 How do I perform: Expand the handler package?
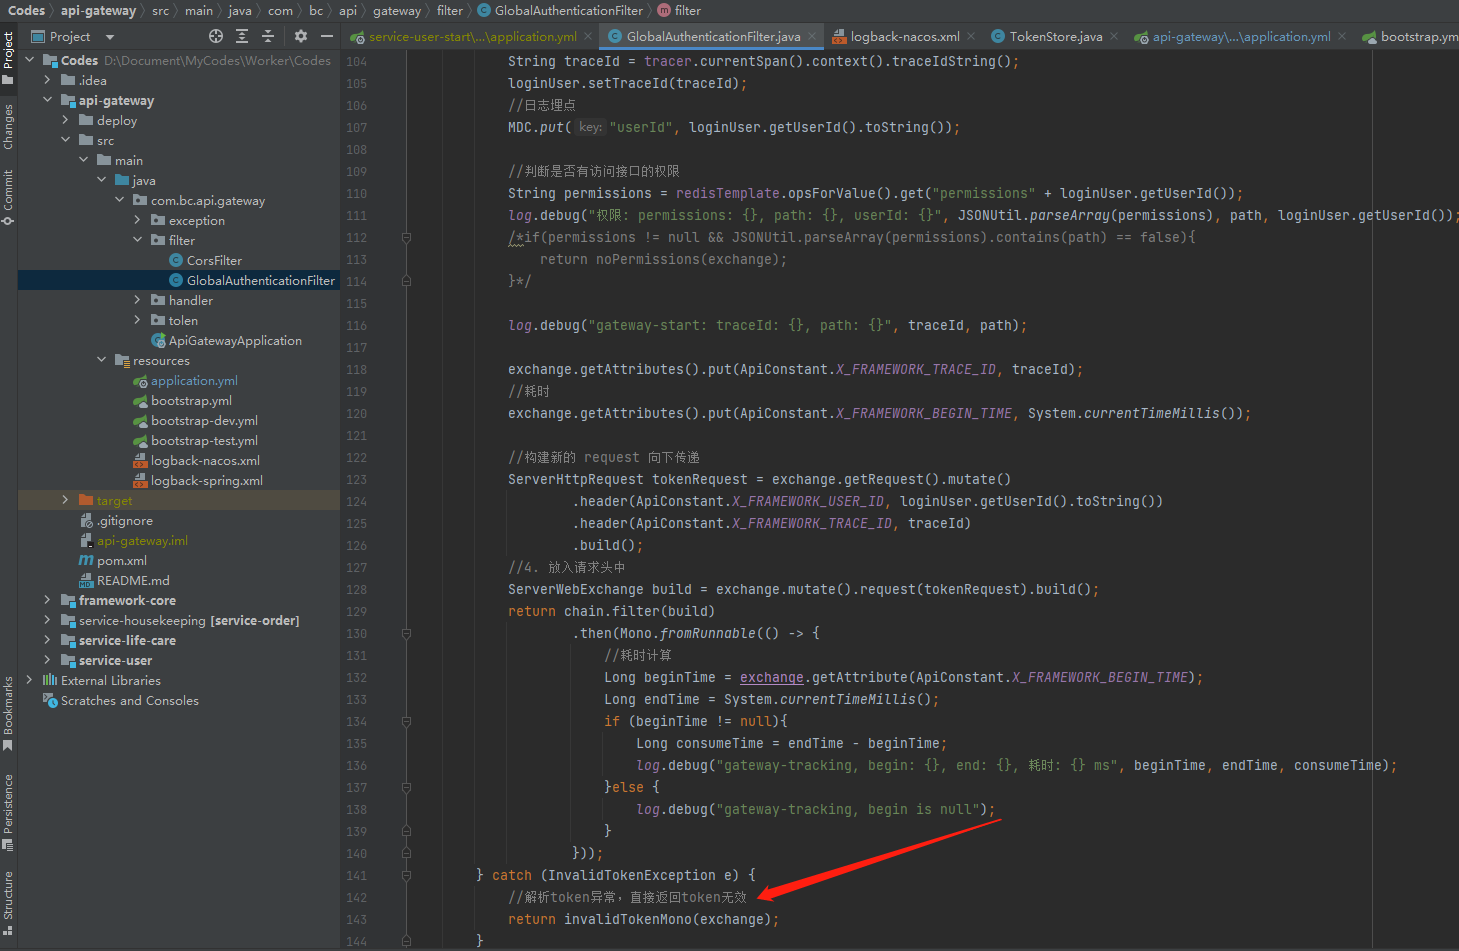point(137,300)
